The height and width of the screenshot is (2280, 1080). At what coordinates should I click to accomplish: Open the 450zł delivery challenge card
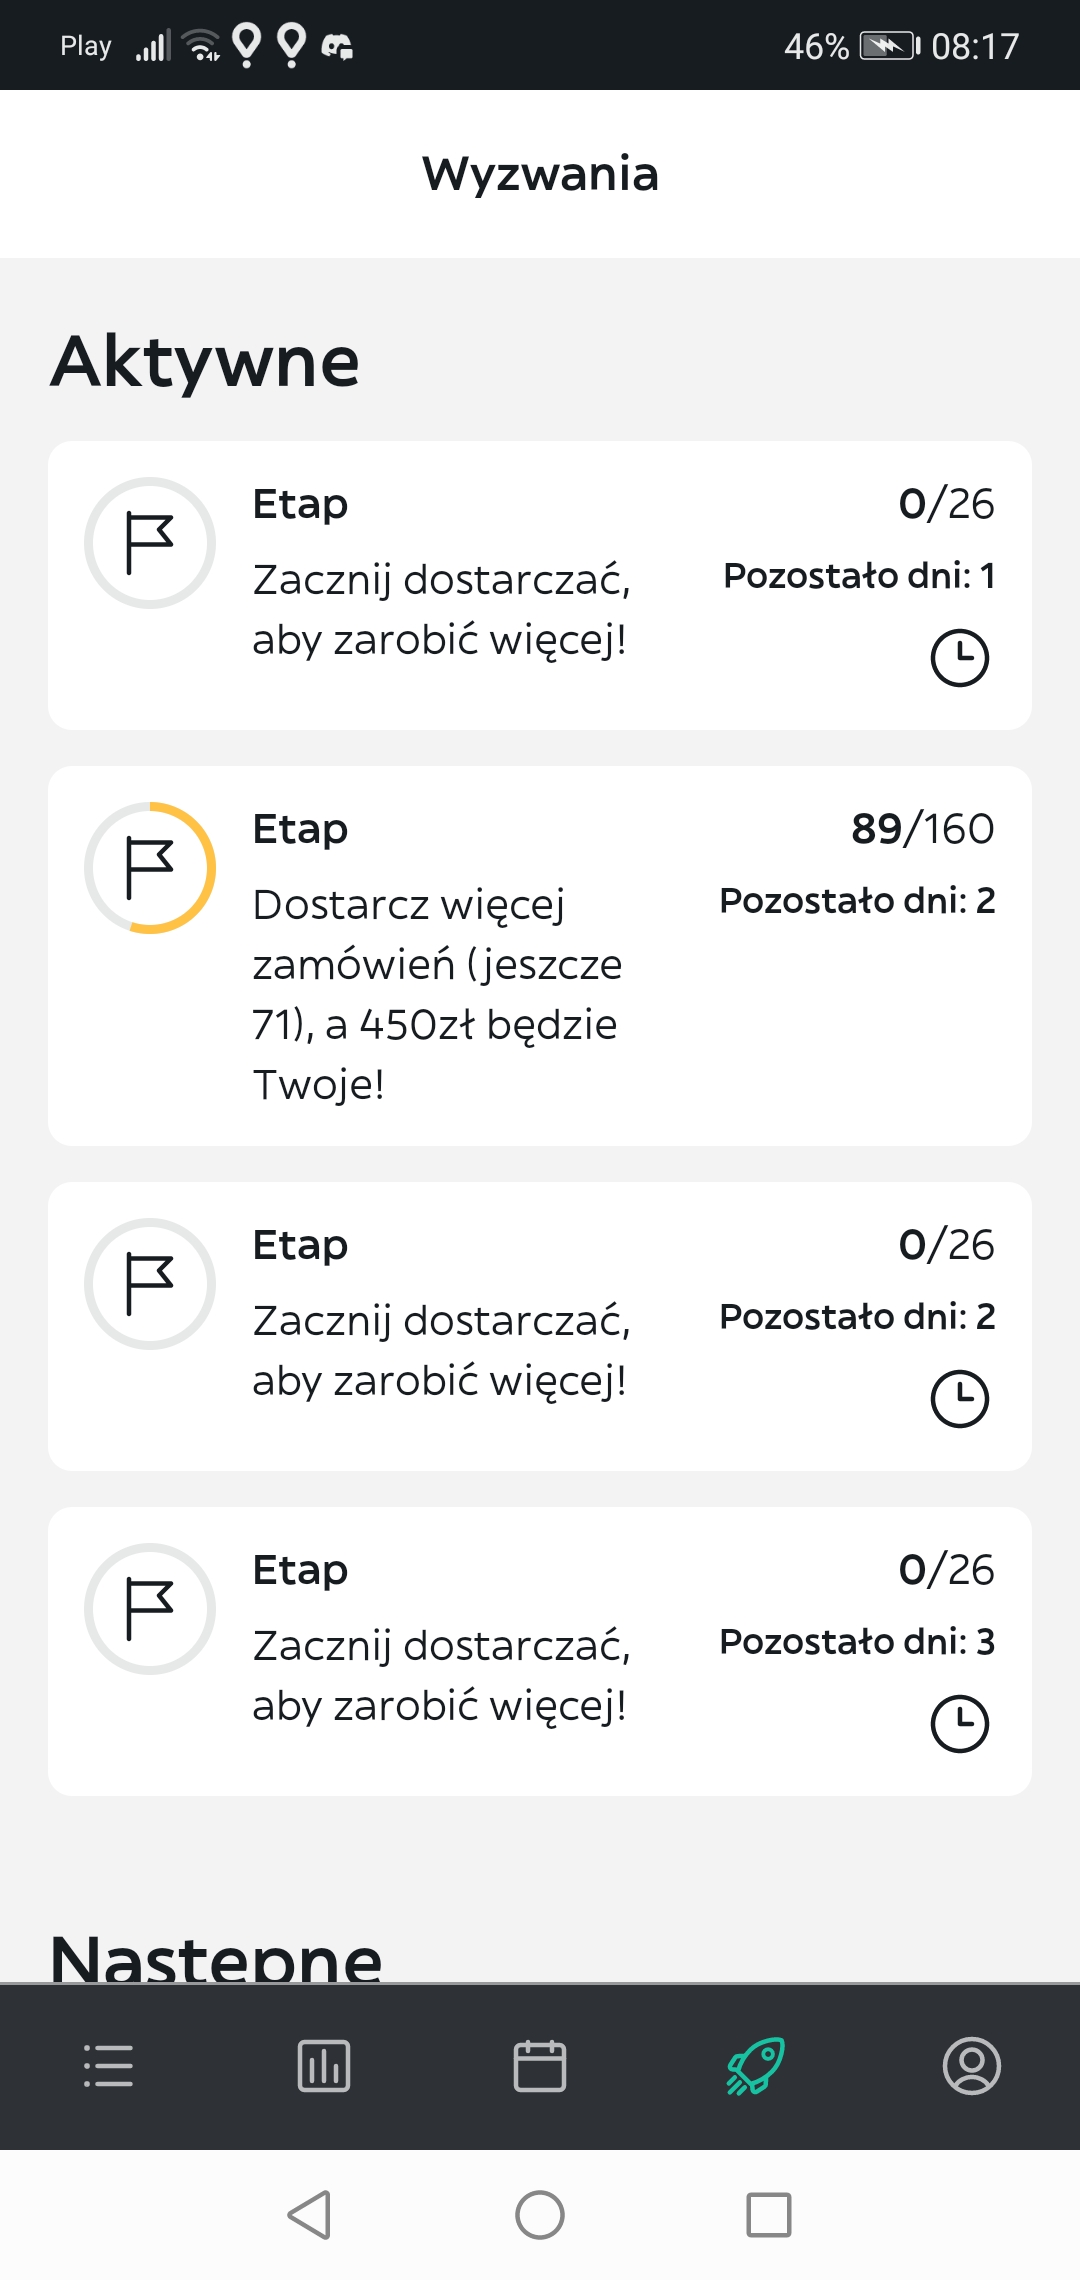[x=540, y=956]
